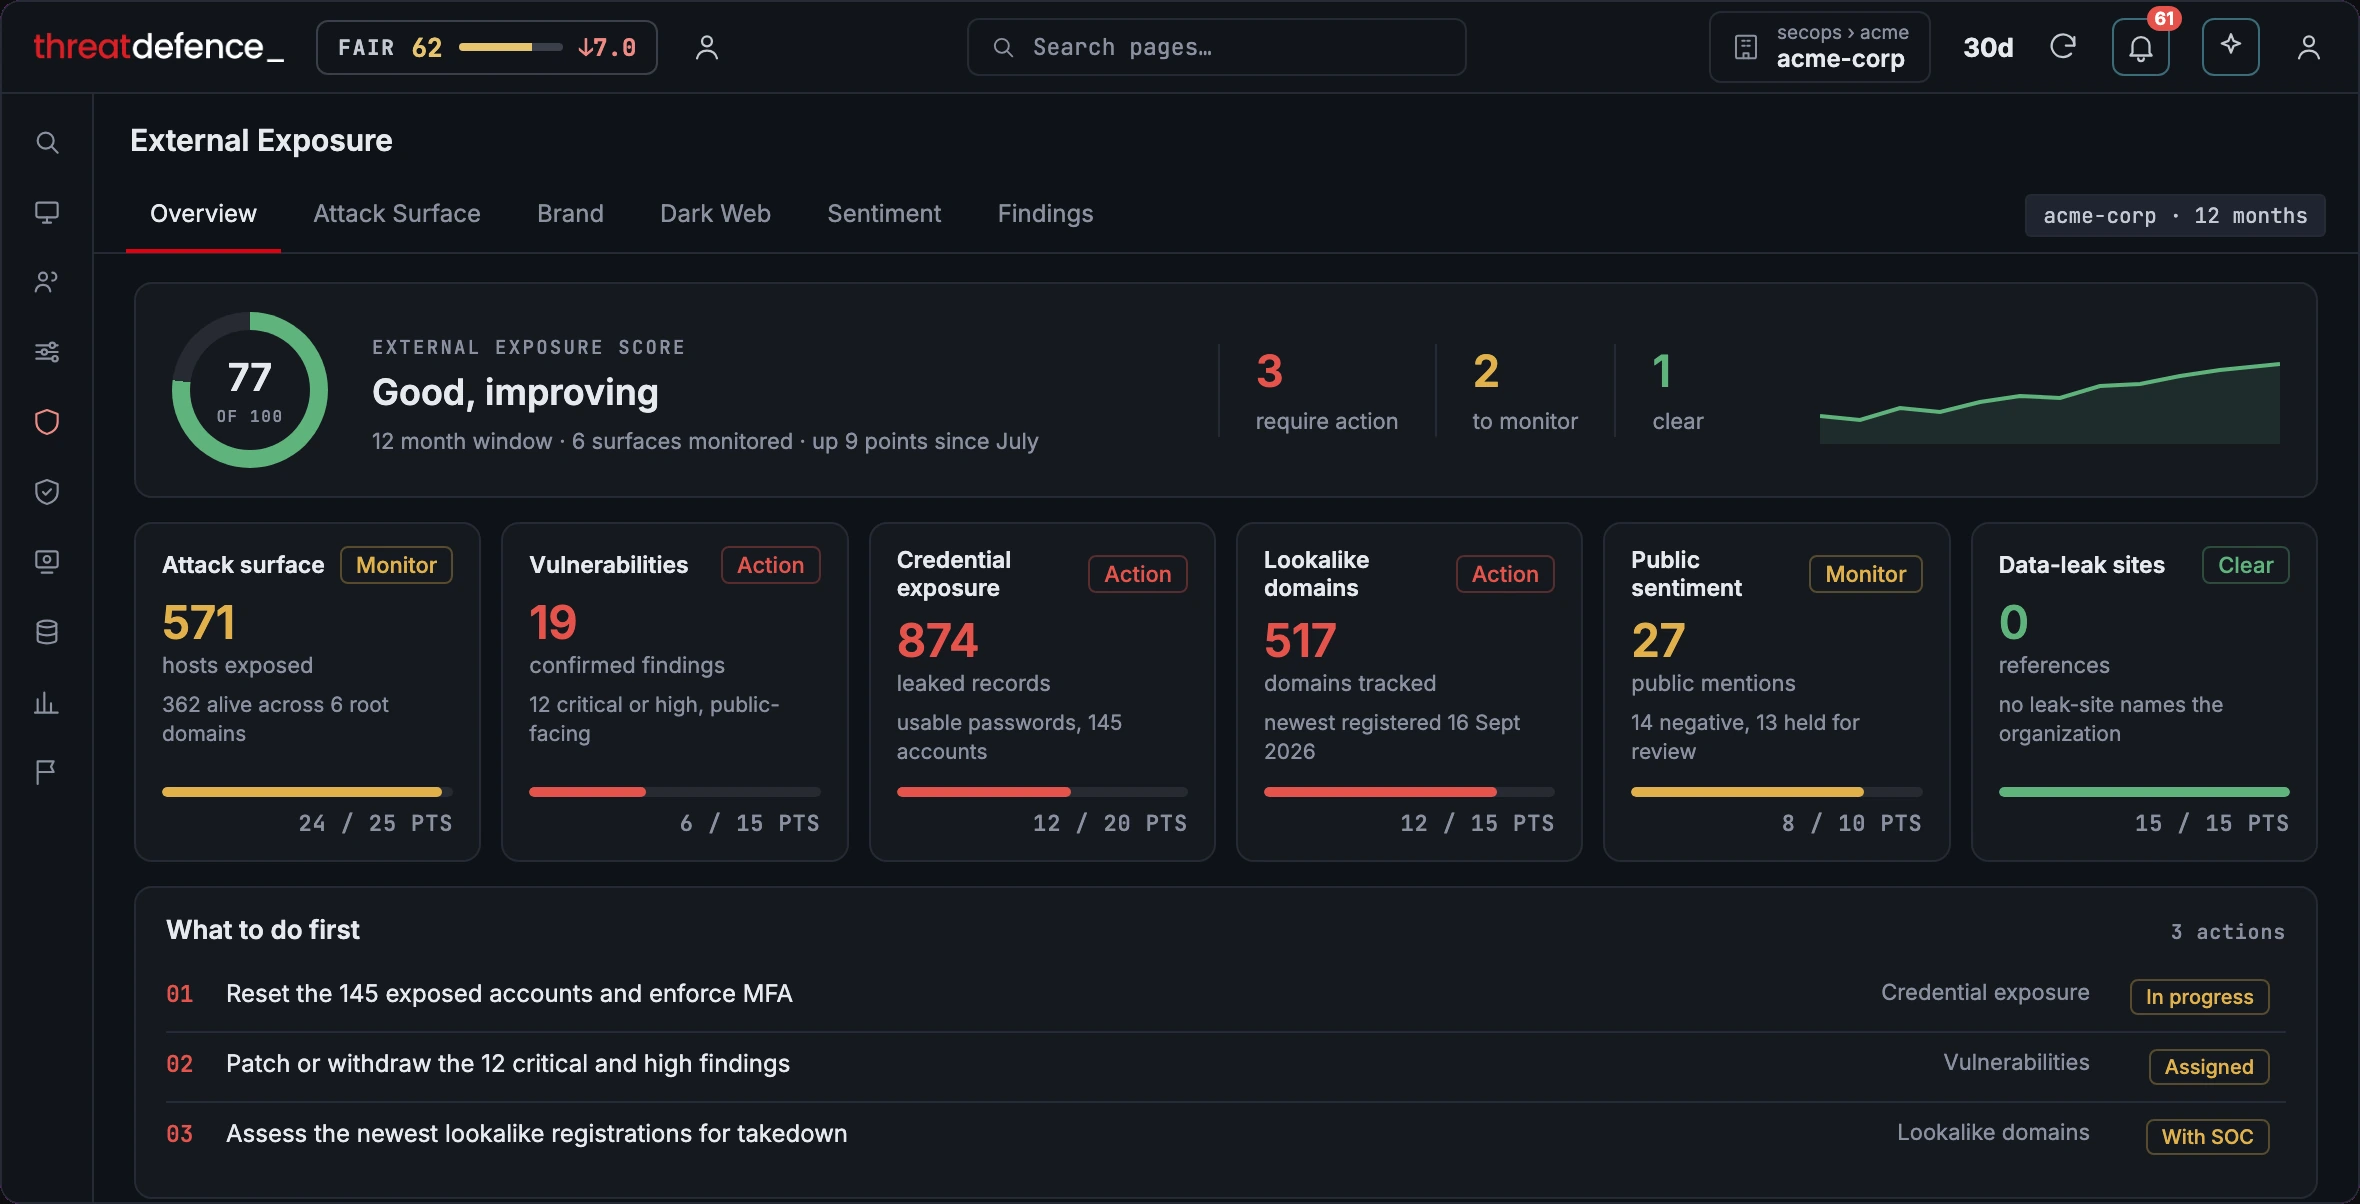Click the 77 of 100 score ring
The width and height of the screenshot is (2360, 1204).
click(250, 390)
